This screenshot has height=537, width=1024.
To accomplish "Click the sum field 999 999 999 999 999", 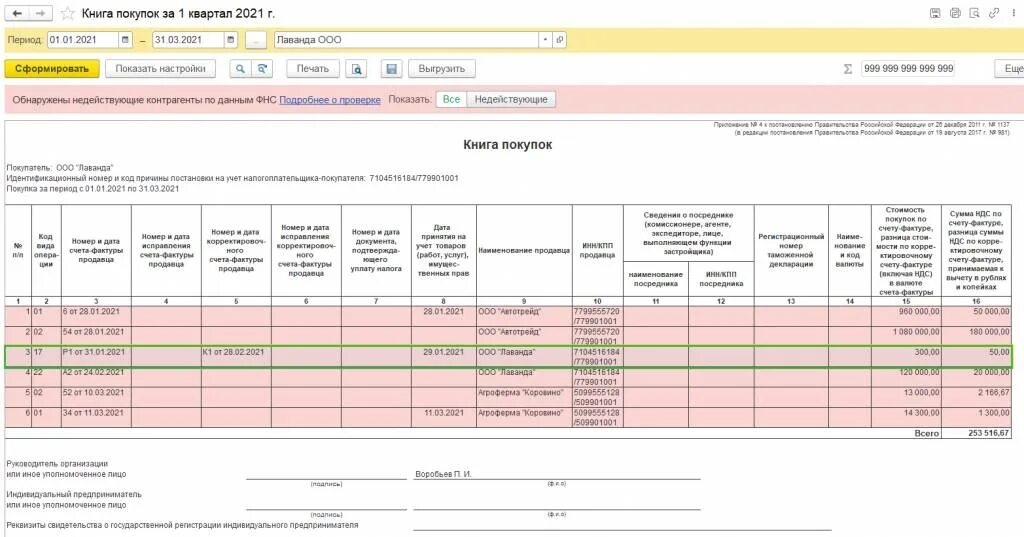I will pyautogui.click(x=908, y=69).
